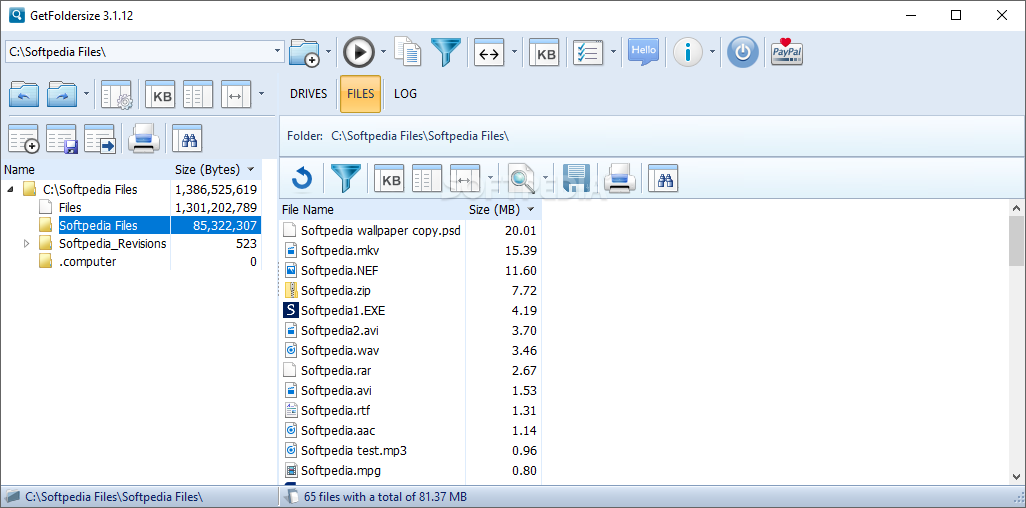The width and height of the screenshot is (1026, 508).
Task: Open the binoculars search in the left panel
Action: [x=187, y=138]
